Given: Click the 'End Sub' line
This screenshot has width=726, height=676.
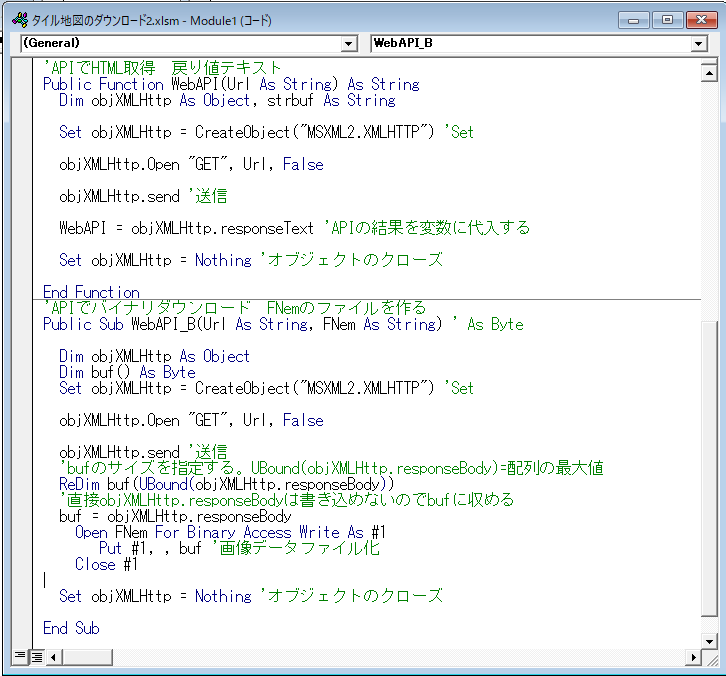Looking at the screenshot, I should 71,628.
